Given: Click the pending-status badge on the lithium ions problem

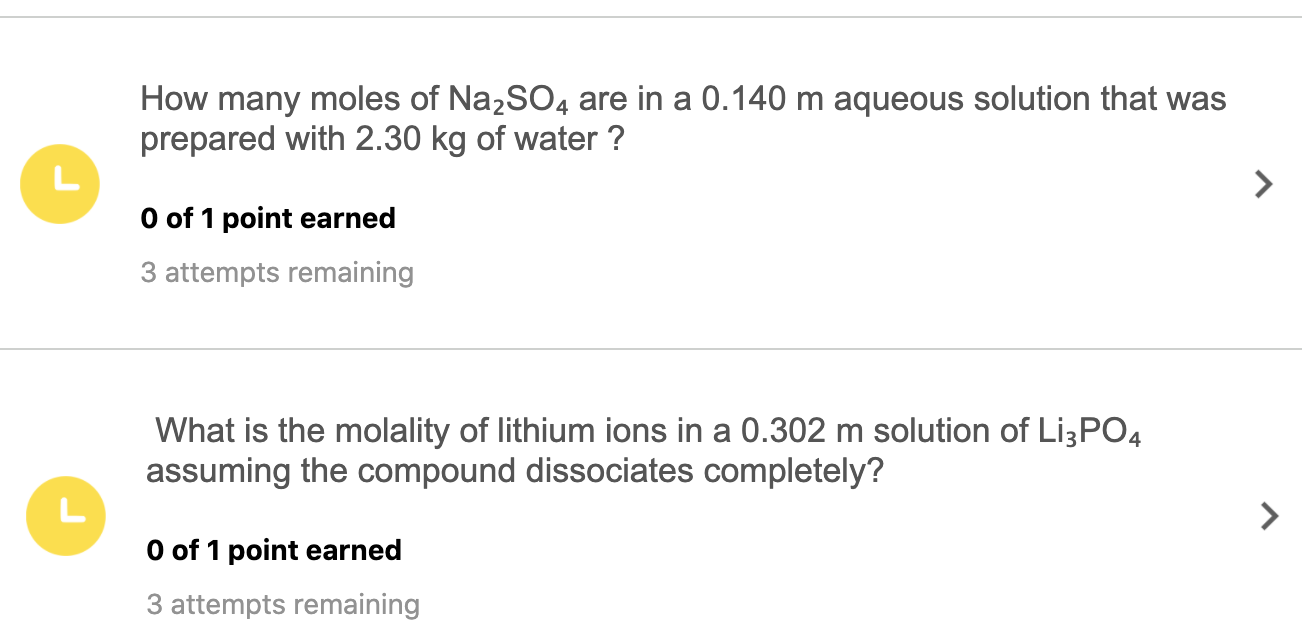Looking at the screenshot, I should [65, 516].
